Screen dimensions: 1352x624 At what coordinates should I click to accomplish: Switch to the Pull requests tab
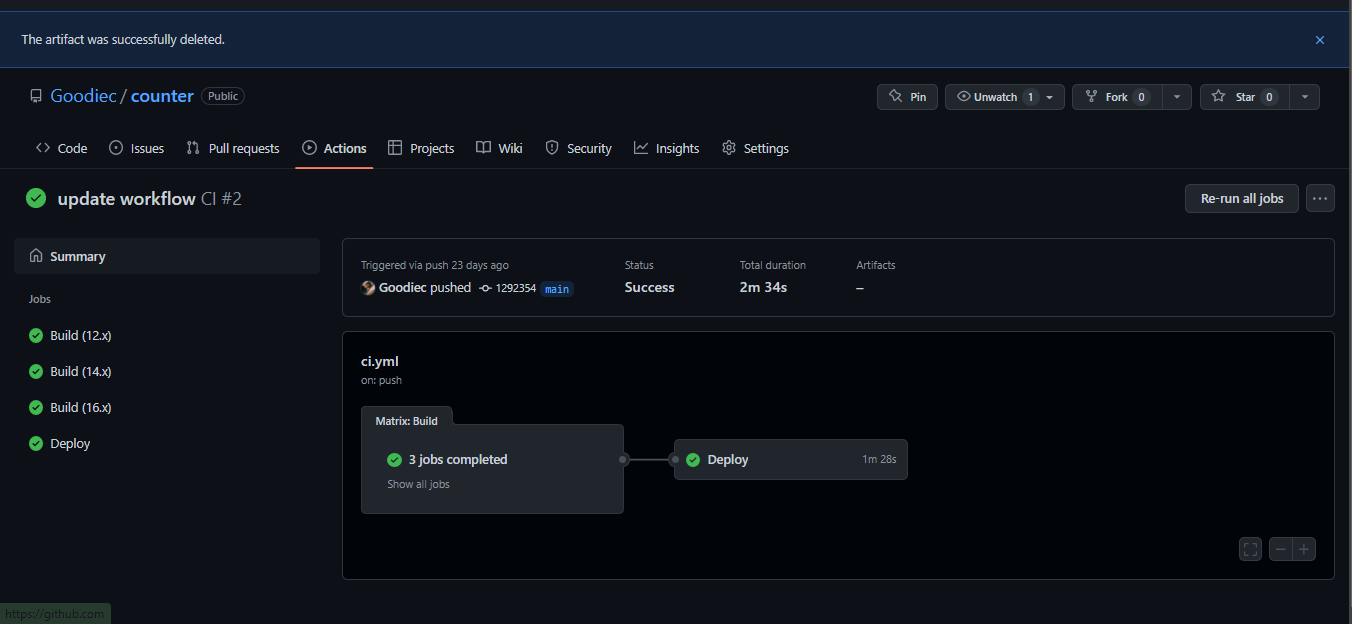point(233,148)
